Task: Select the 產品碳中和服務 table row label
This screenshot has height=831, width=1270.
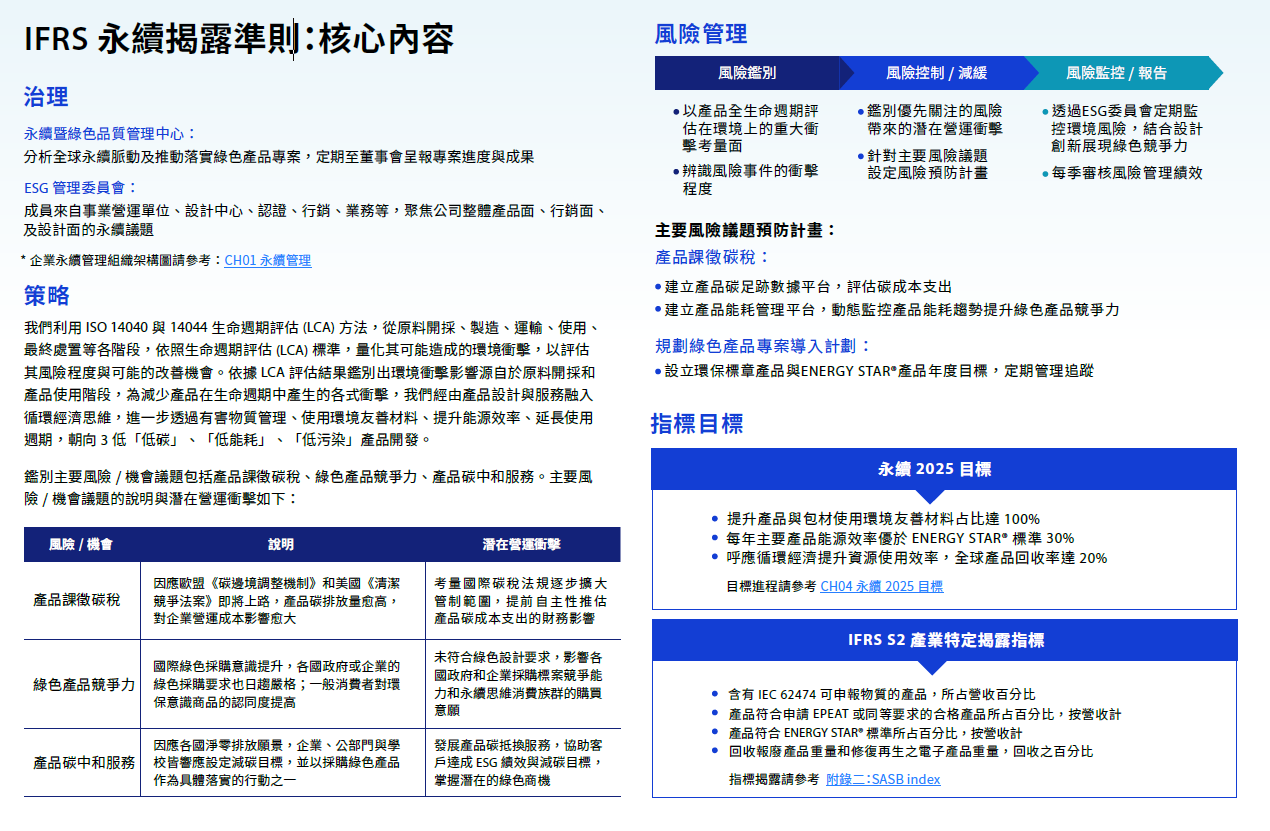Action: click(84, 762)
